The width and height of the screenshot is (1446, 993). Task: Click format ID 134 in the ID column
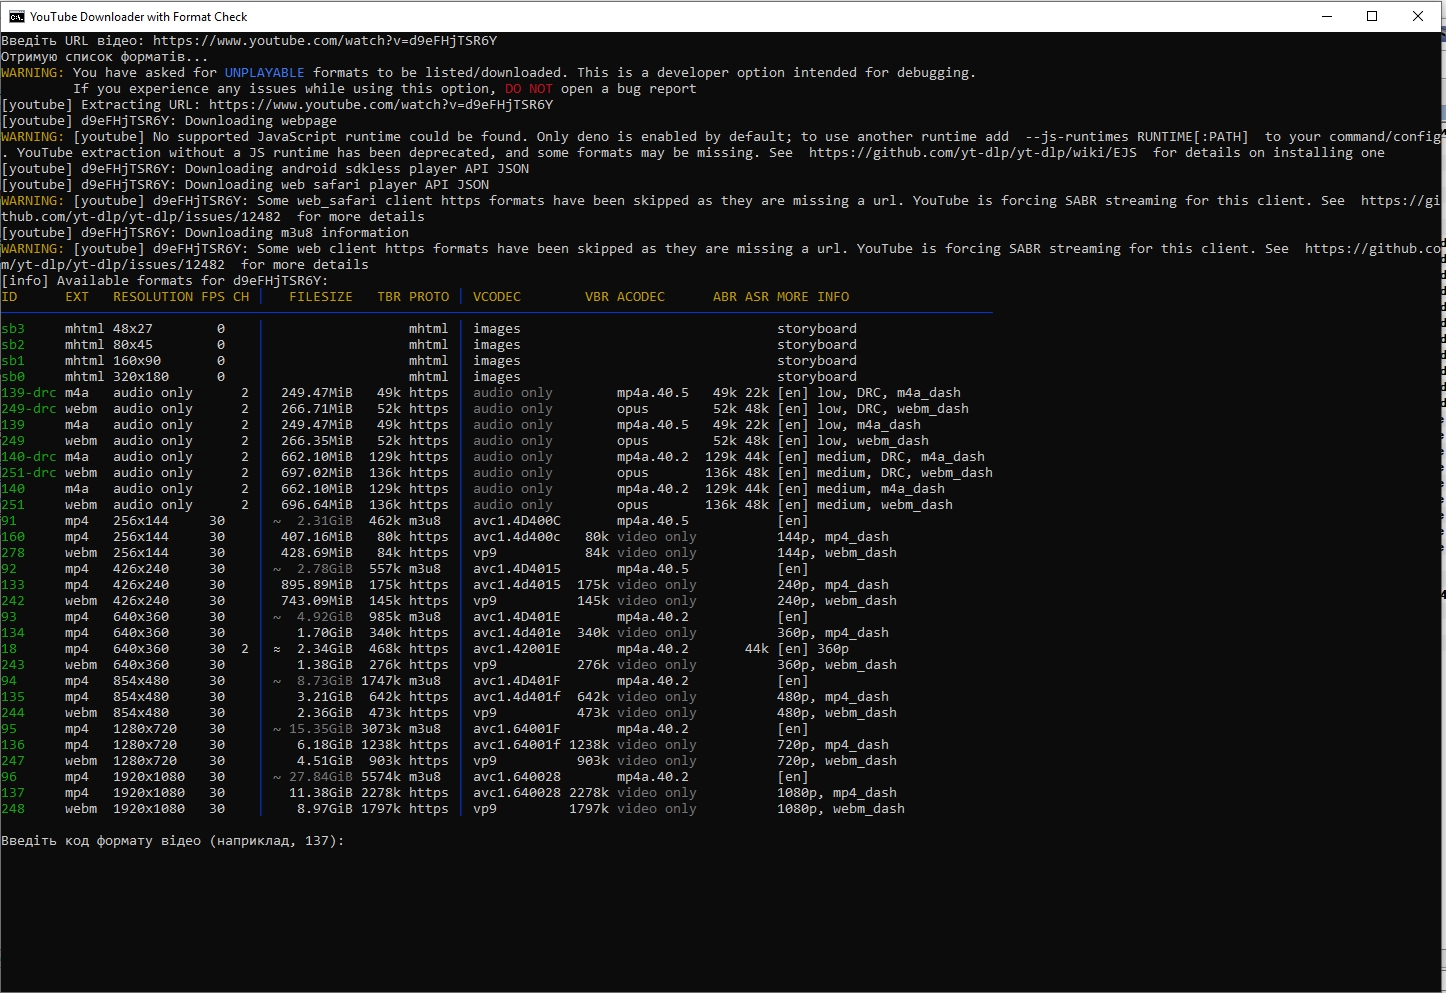13,633
